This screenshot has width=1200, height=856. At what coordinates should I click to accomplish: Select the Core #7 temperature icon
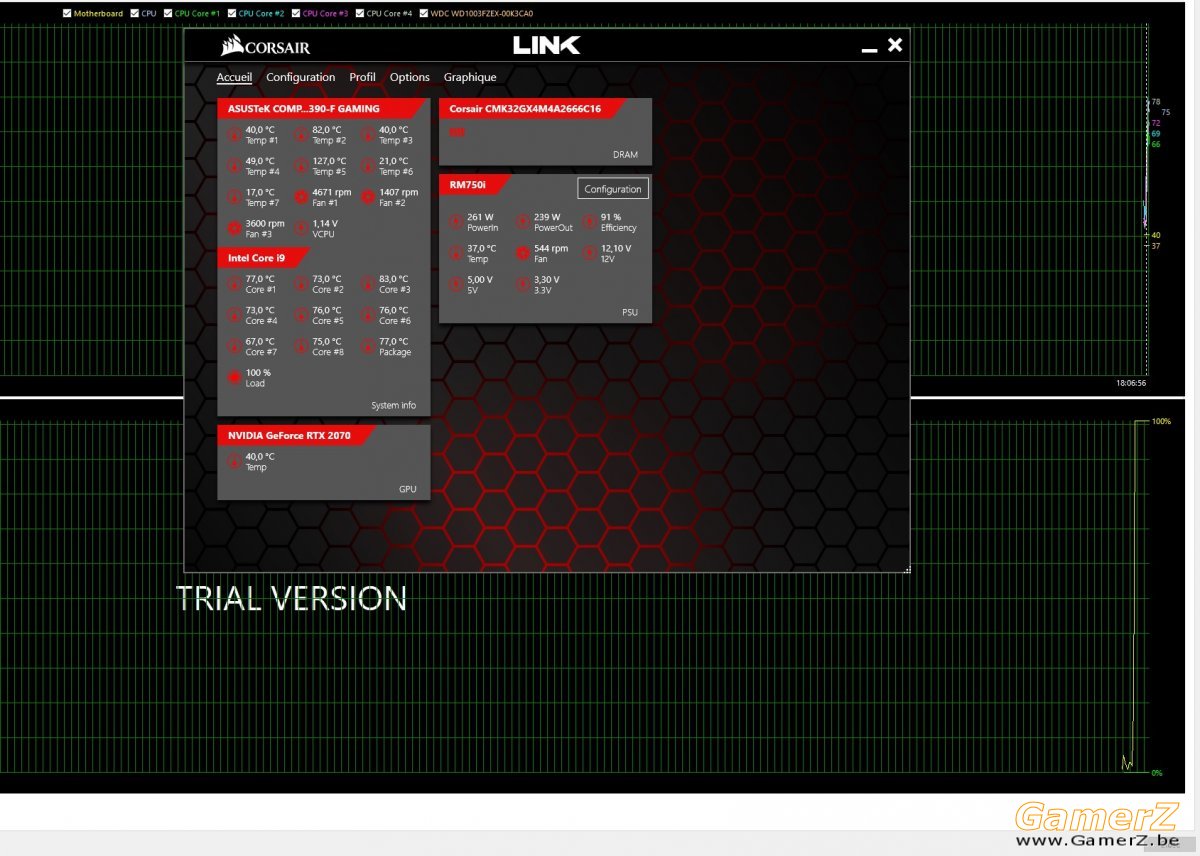(235, 346)
